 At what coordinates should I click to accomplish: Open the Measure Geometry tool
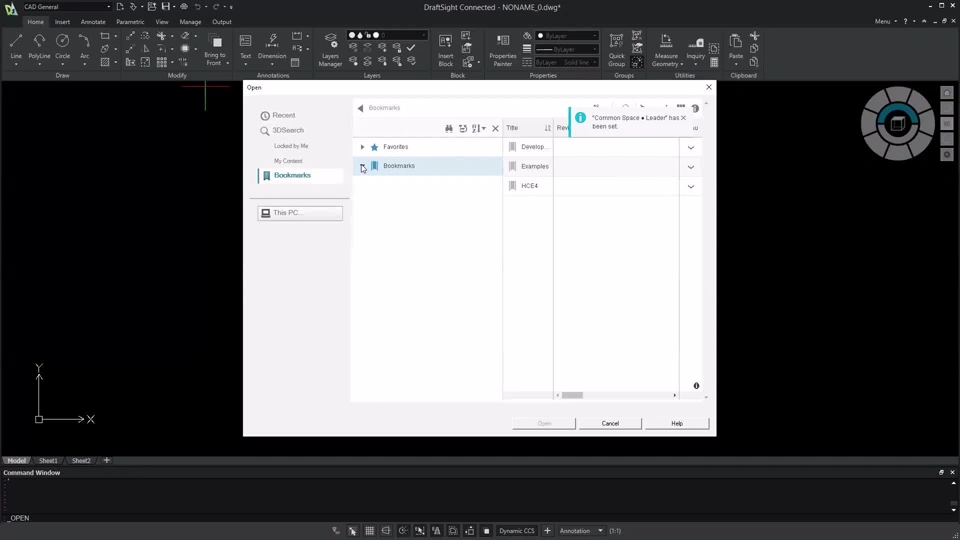coord(666,50)
